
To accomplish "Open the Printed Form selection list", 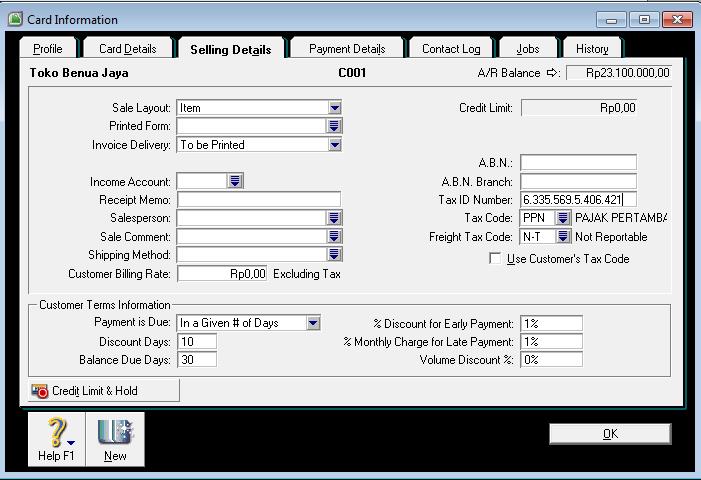I will click(x=334, y=126).
